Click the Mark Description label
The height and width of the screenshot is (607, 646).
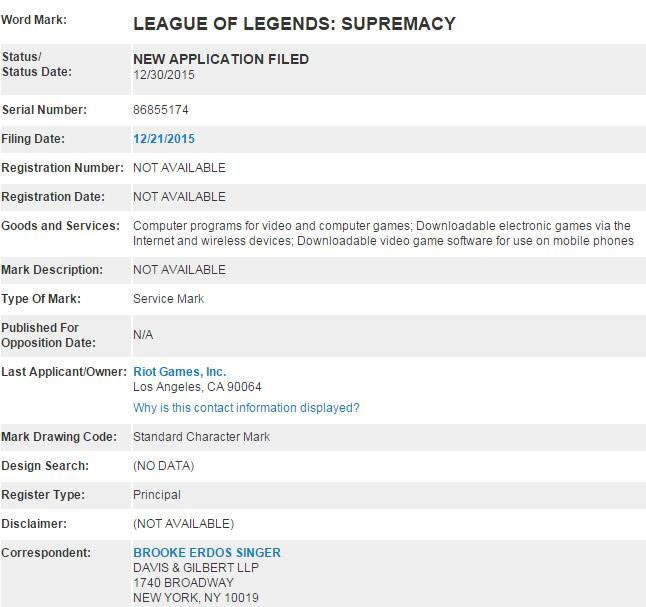52,270
